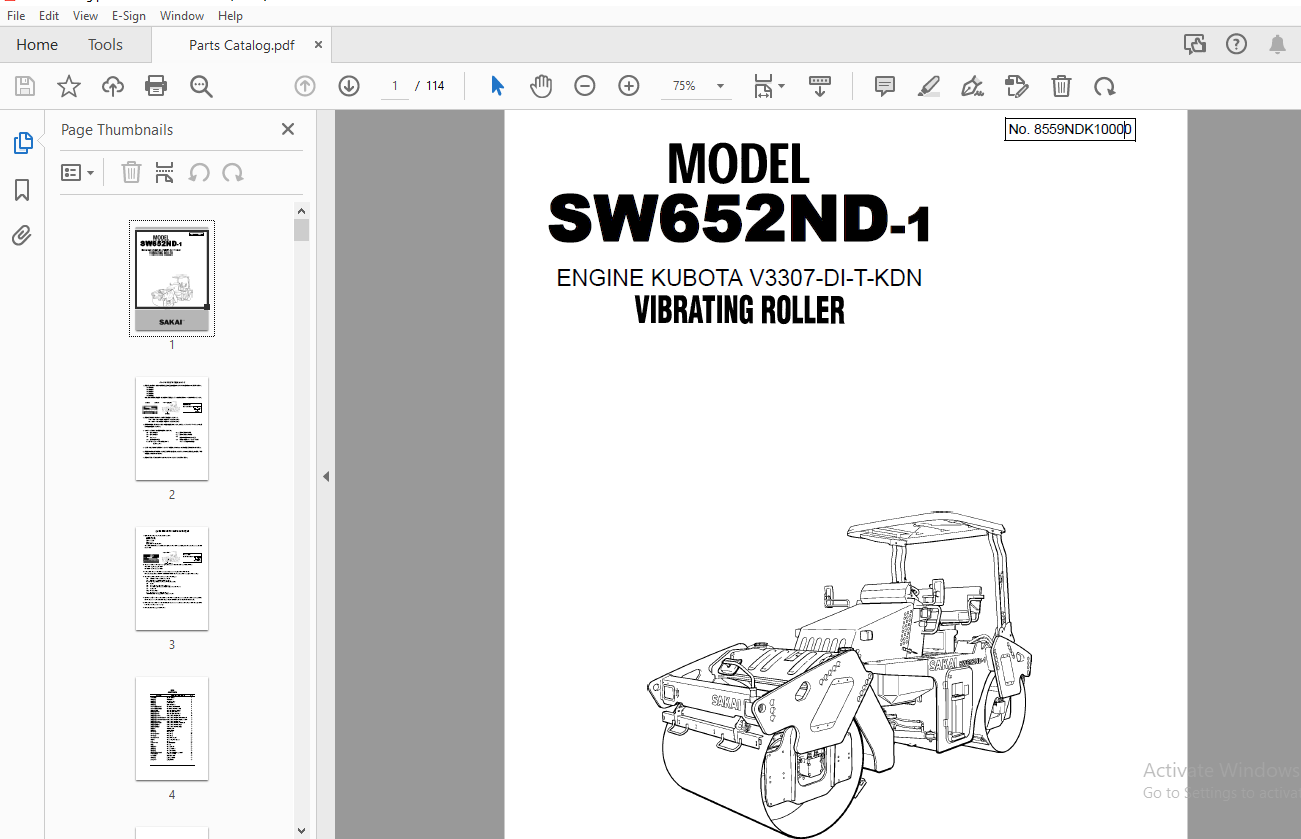Rotate thumbnails counterclockwise
The width and height of the screenshot is (1301, 839).
pyautogui.click(x=199, y=172)
